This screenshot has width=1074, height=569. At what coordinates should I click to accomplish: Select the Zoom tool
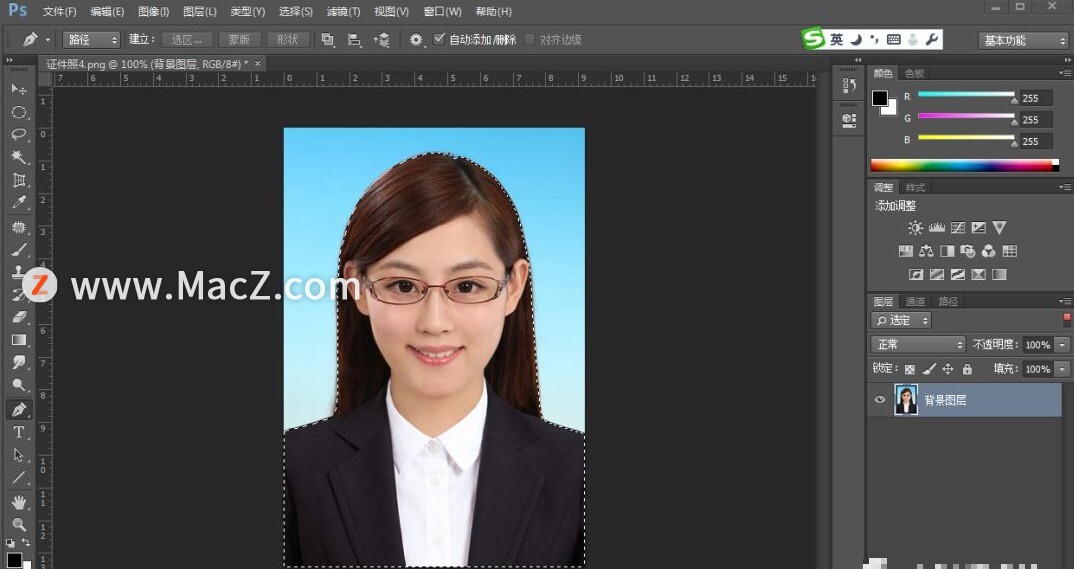(18, 525)
